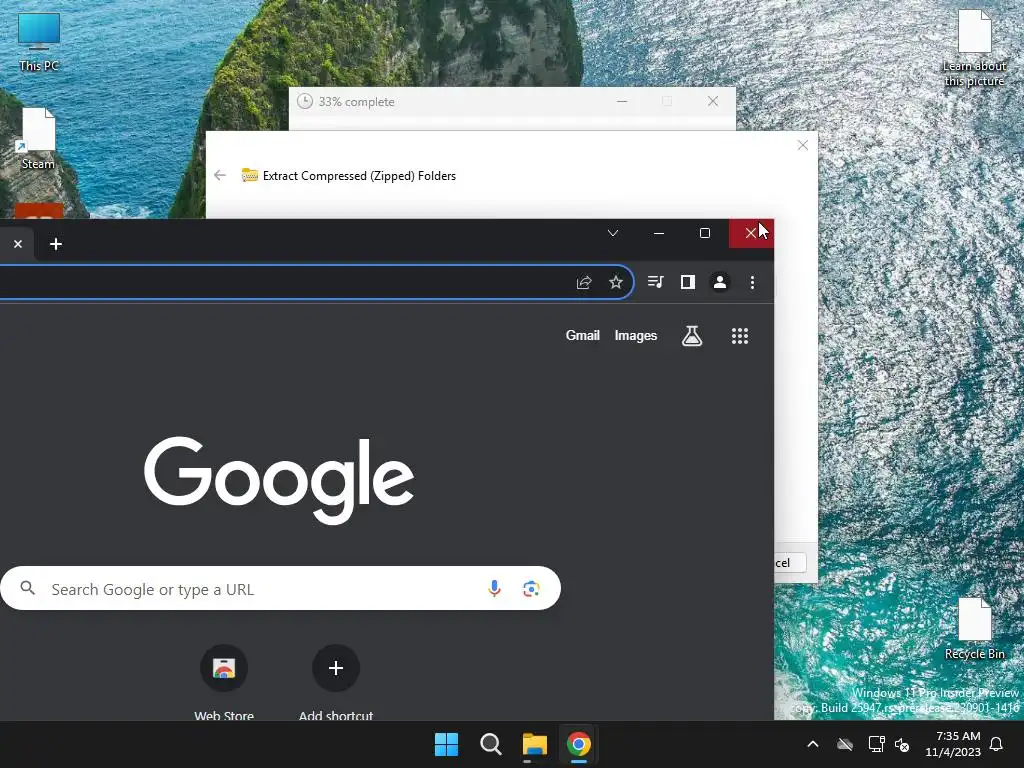Click the muted volume tray icon

(903, 744)
